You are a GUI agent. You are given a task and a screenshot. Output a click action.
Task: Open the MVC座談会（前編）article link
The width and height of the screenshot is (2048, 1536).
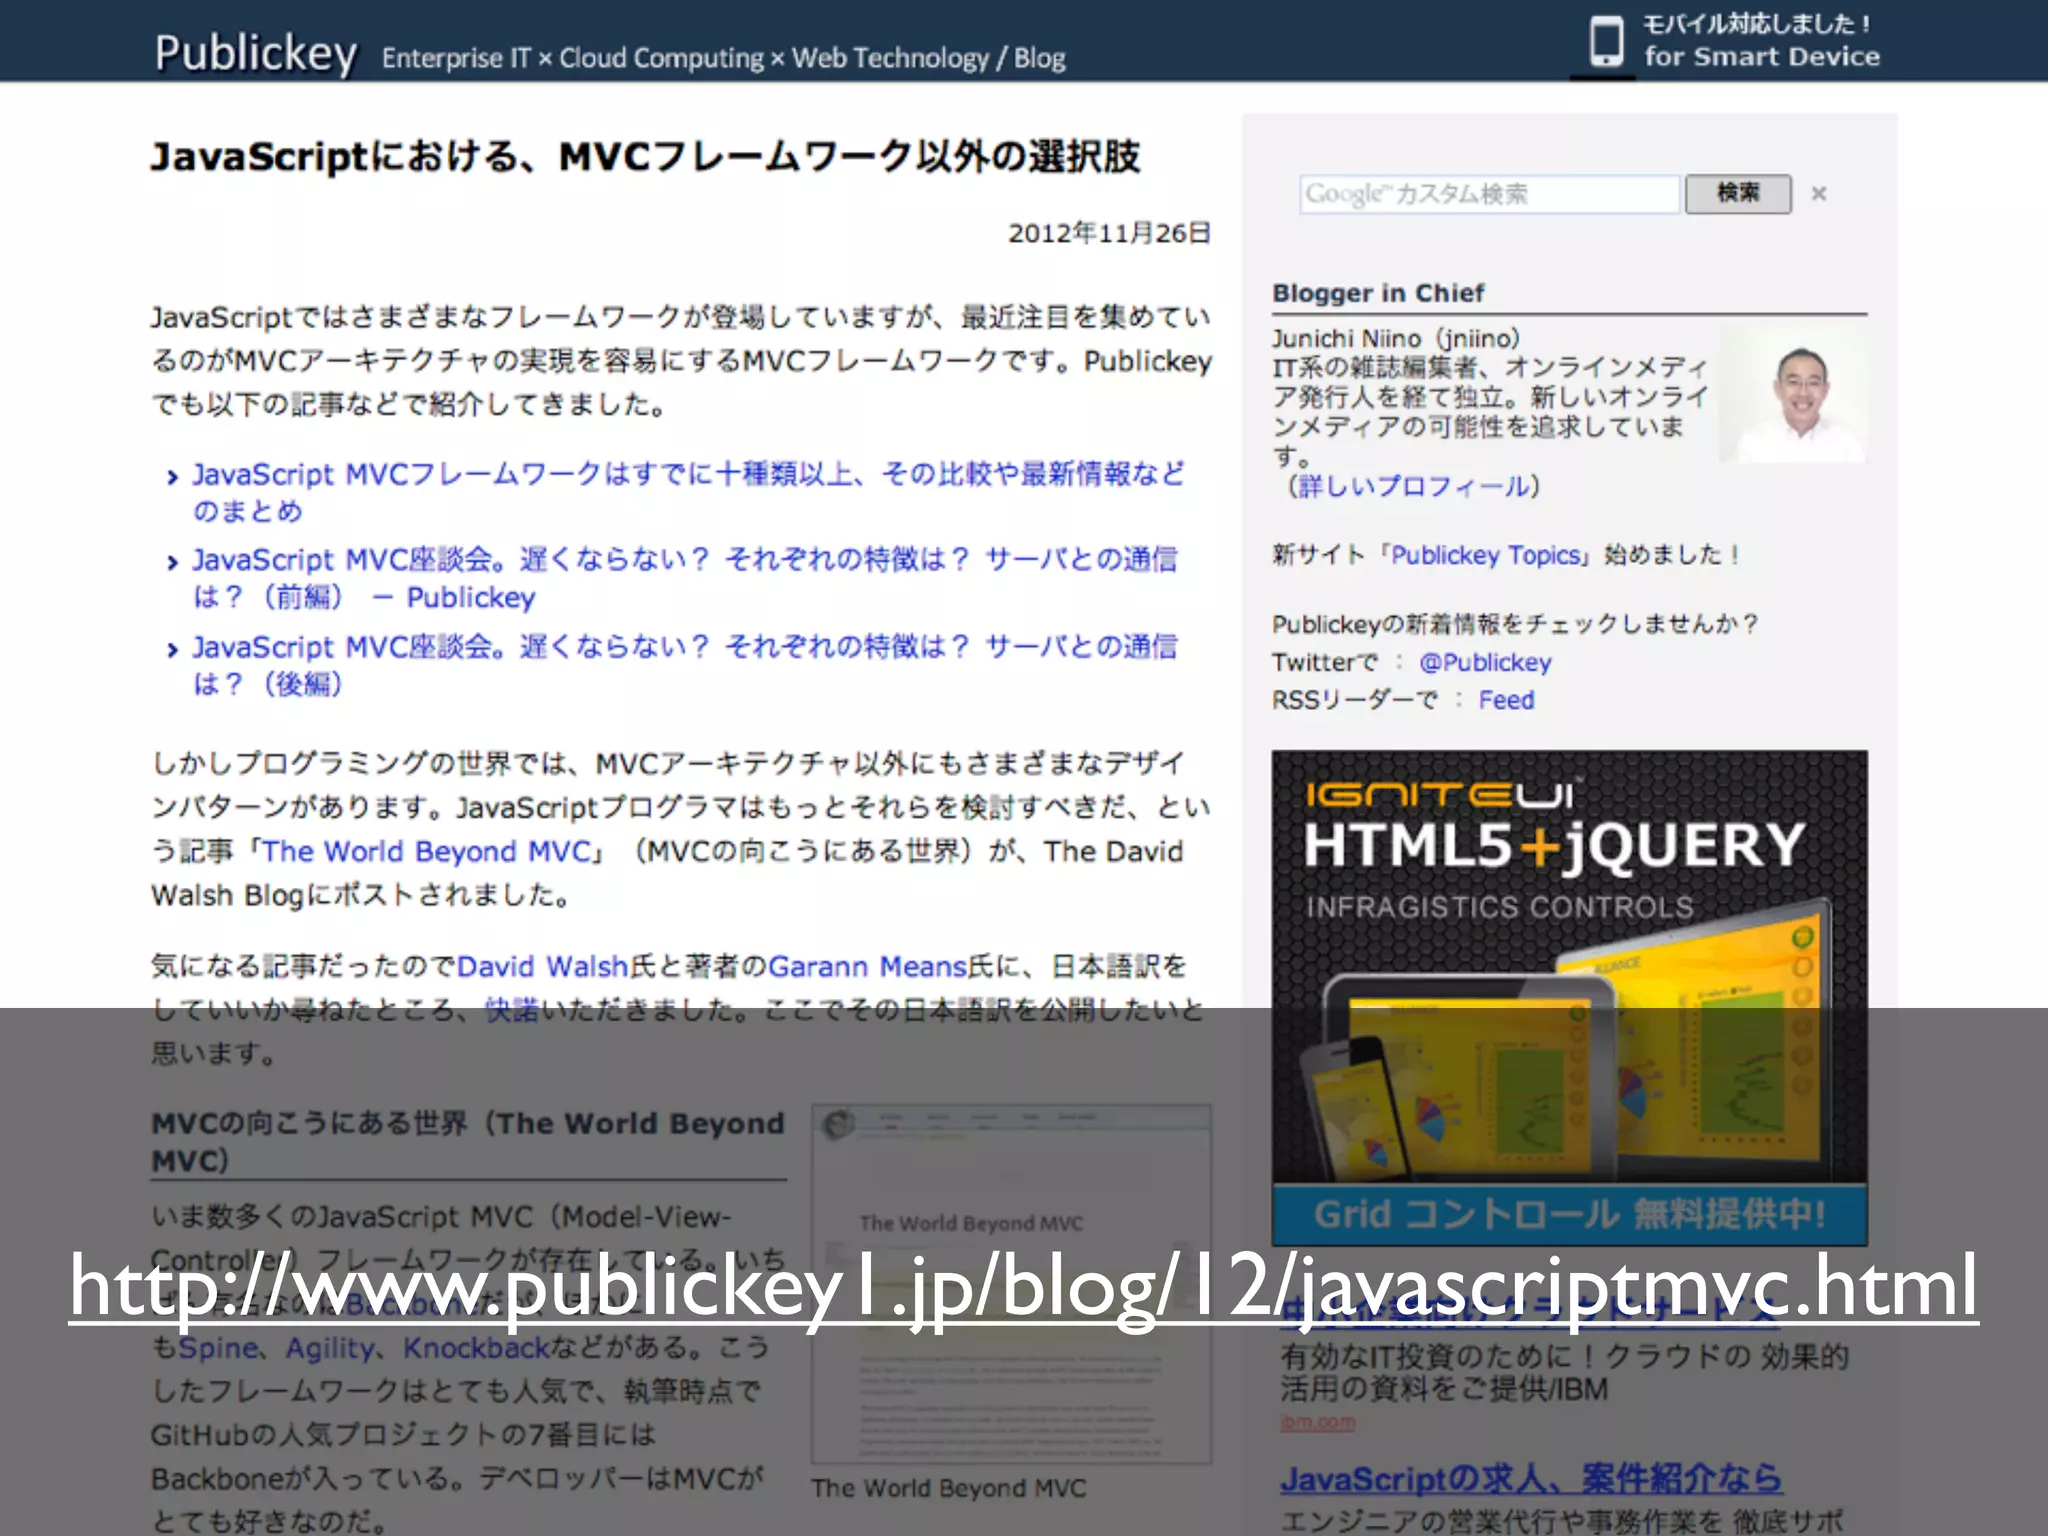684,578
